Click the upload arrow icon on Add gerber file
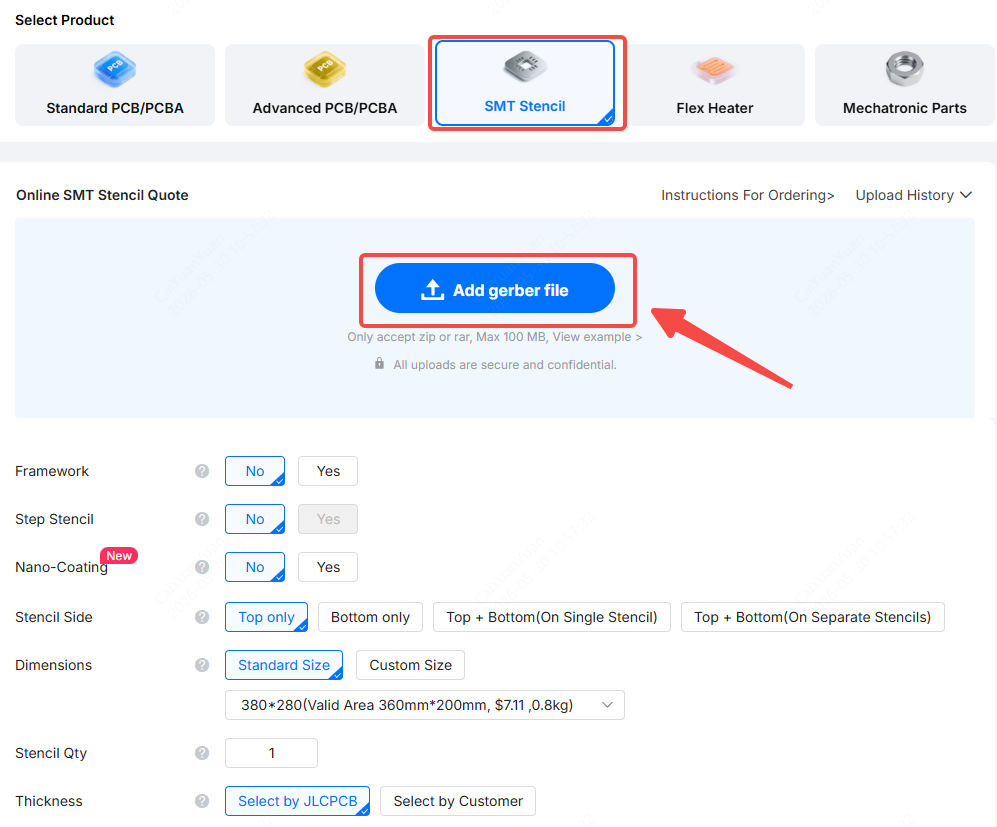This screenshot has width=997, height=827. [432, 289]
